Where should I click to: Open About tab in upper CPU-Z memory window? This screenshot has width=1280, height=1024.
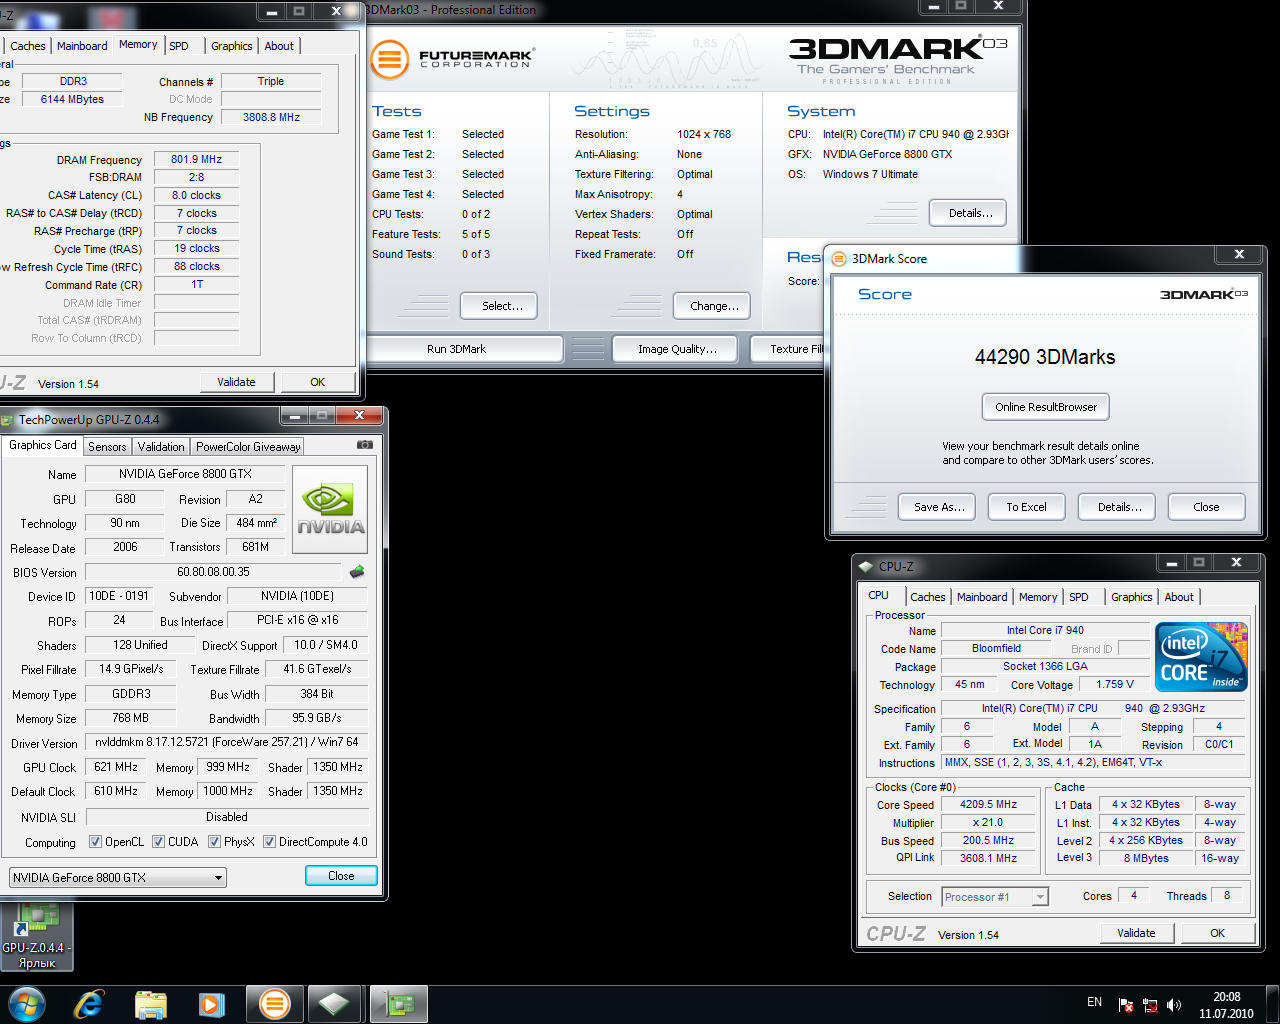[x=279, y=46]
